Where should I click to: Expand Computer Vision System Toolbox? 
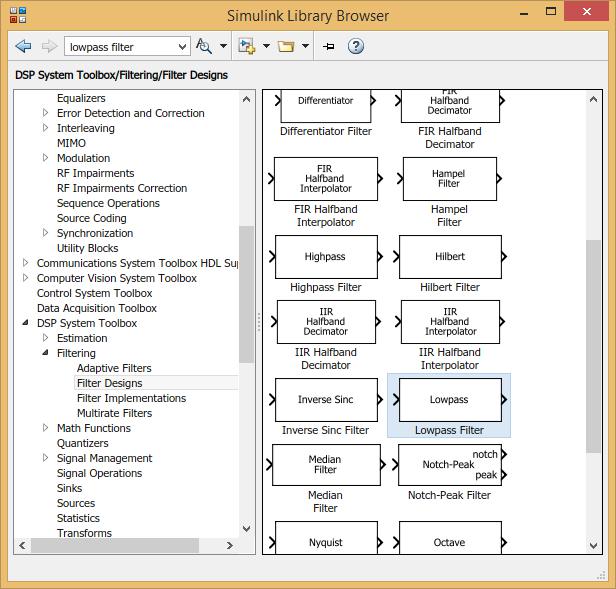pyautogui.click(x=26, y=278)
